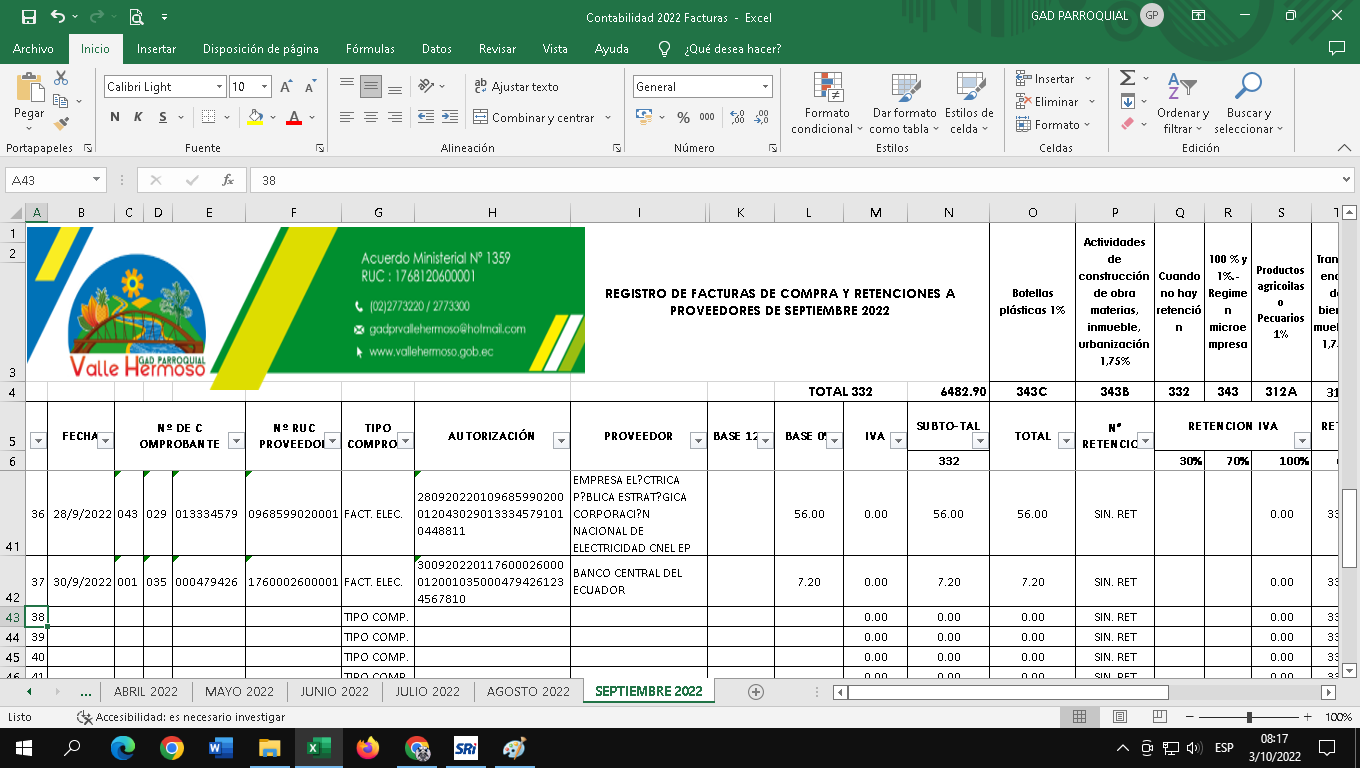Click the Save icon in the title bar
The image size is (1360, 768).
pos(28,16)
